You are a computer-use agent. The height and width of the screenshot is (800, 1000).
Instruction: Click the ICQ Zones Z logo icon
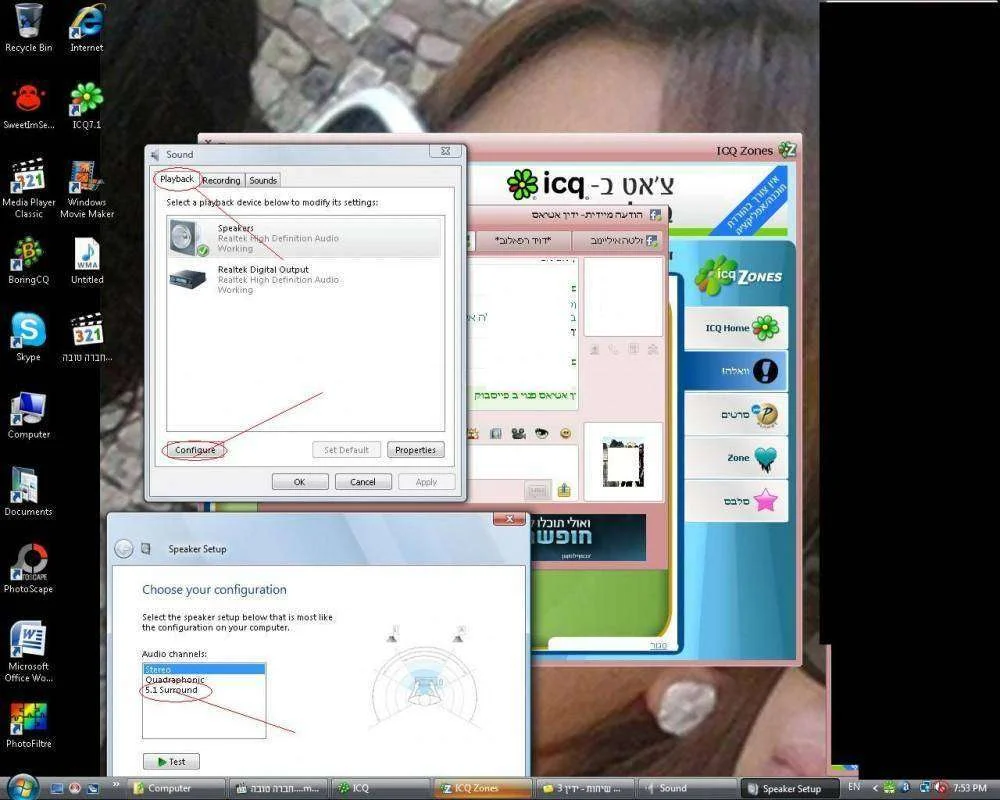[787, 150]
